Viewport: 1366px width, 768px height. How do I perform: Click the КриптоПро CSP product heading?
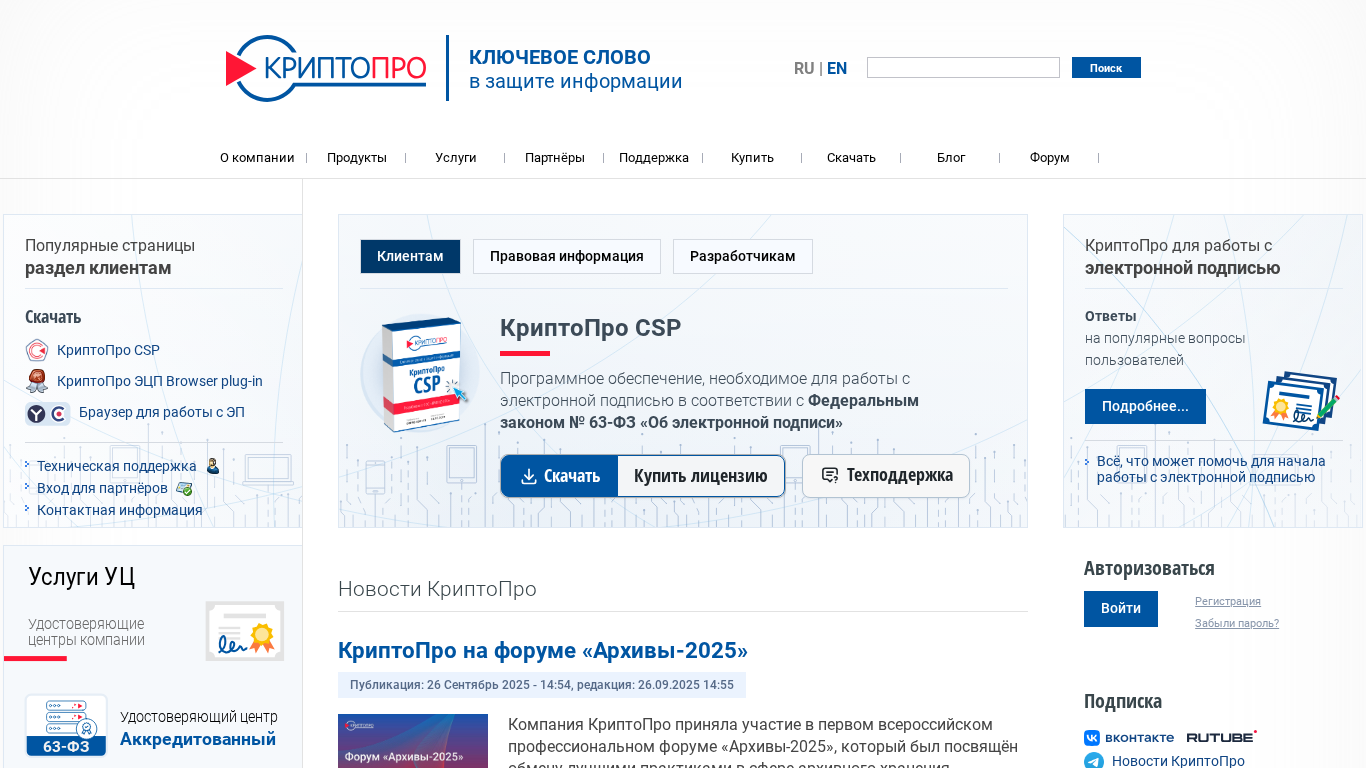(590, 328)
